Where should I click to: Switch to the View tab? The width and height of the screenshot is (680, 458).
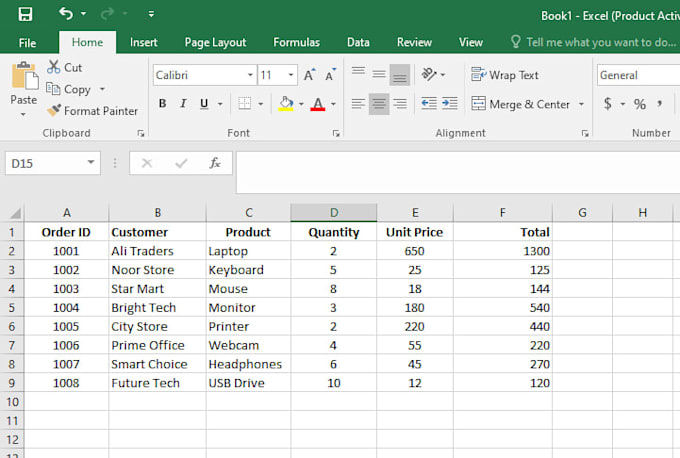[x=471, y=43]
